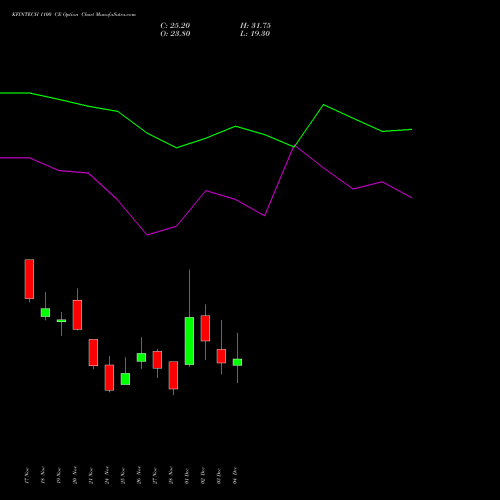Click the '26 Nov' date axis label
This screenshot has width=500, height=500.
[x=139, y=476]
